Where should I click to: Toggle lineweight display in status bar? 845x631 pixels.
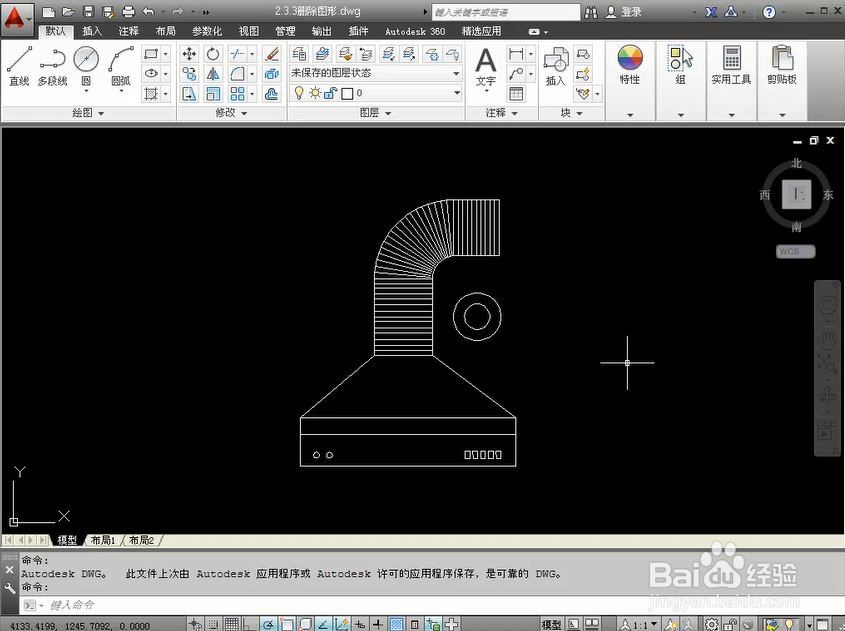pyautogui.click(x=378, y=625)
